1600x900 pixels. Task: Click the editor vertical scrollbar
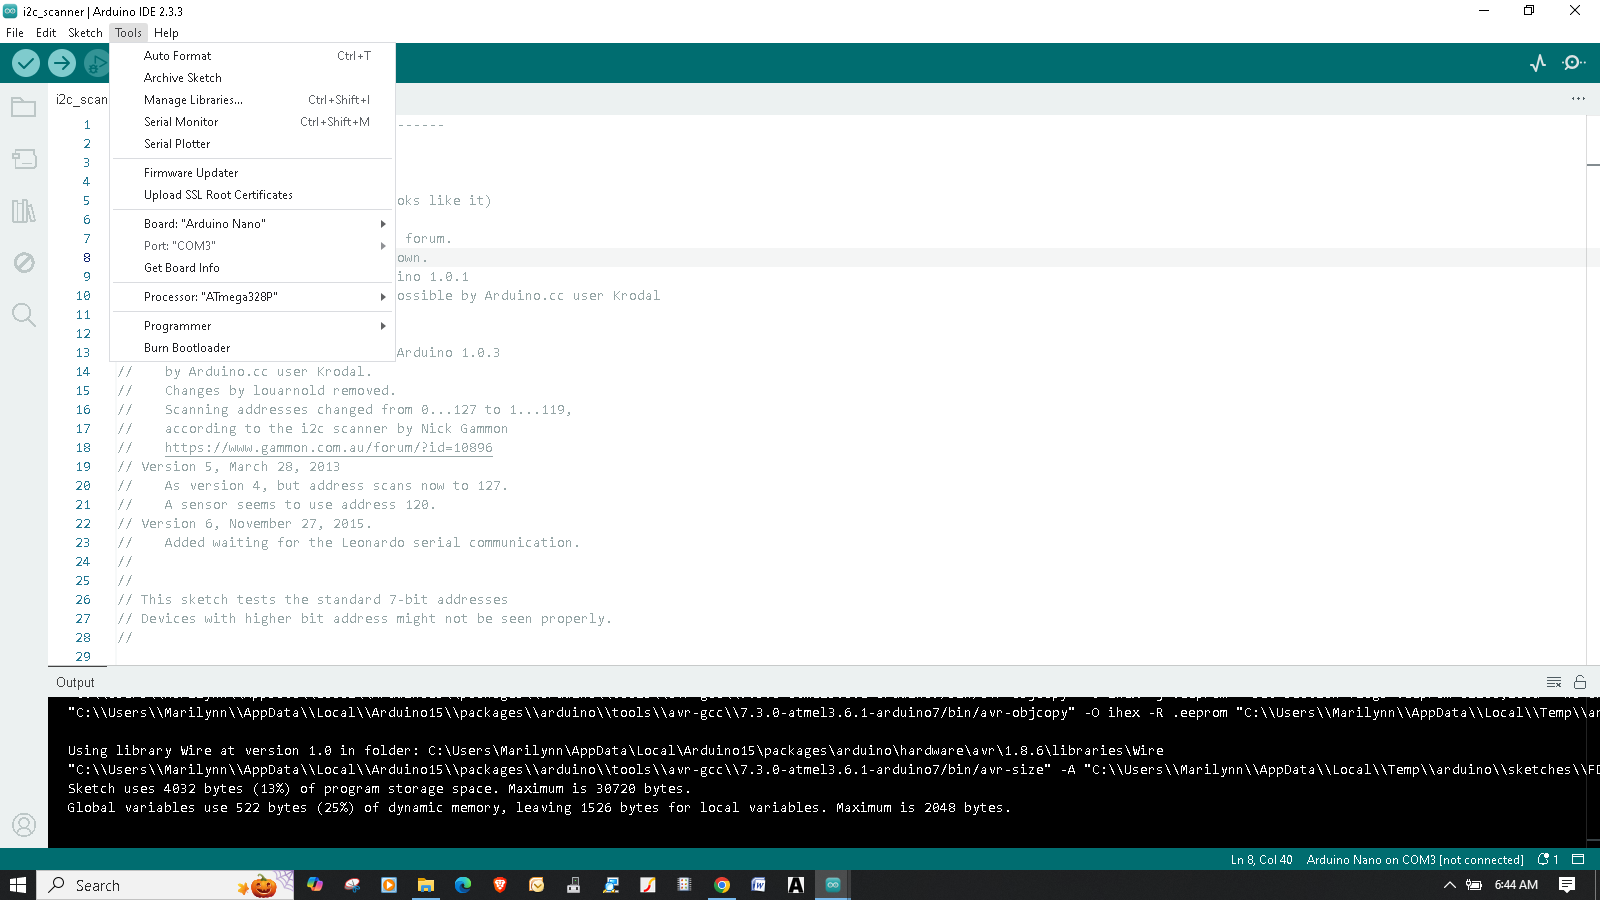click(1593, 390)
